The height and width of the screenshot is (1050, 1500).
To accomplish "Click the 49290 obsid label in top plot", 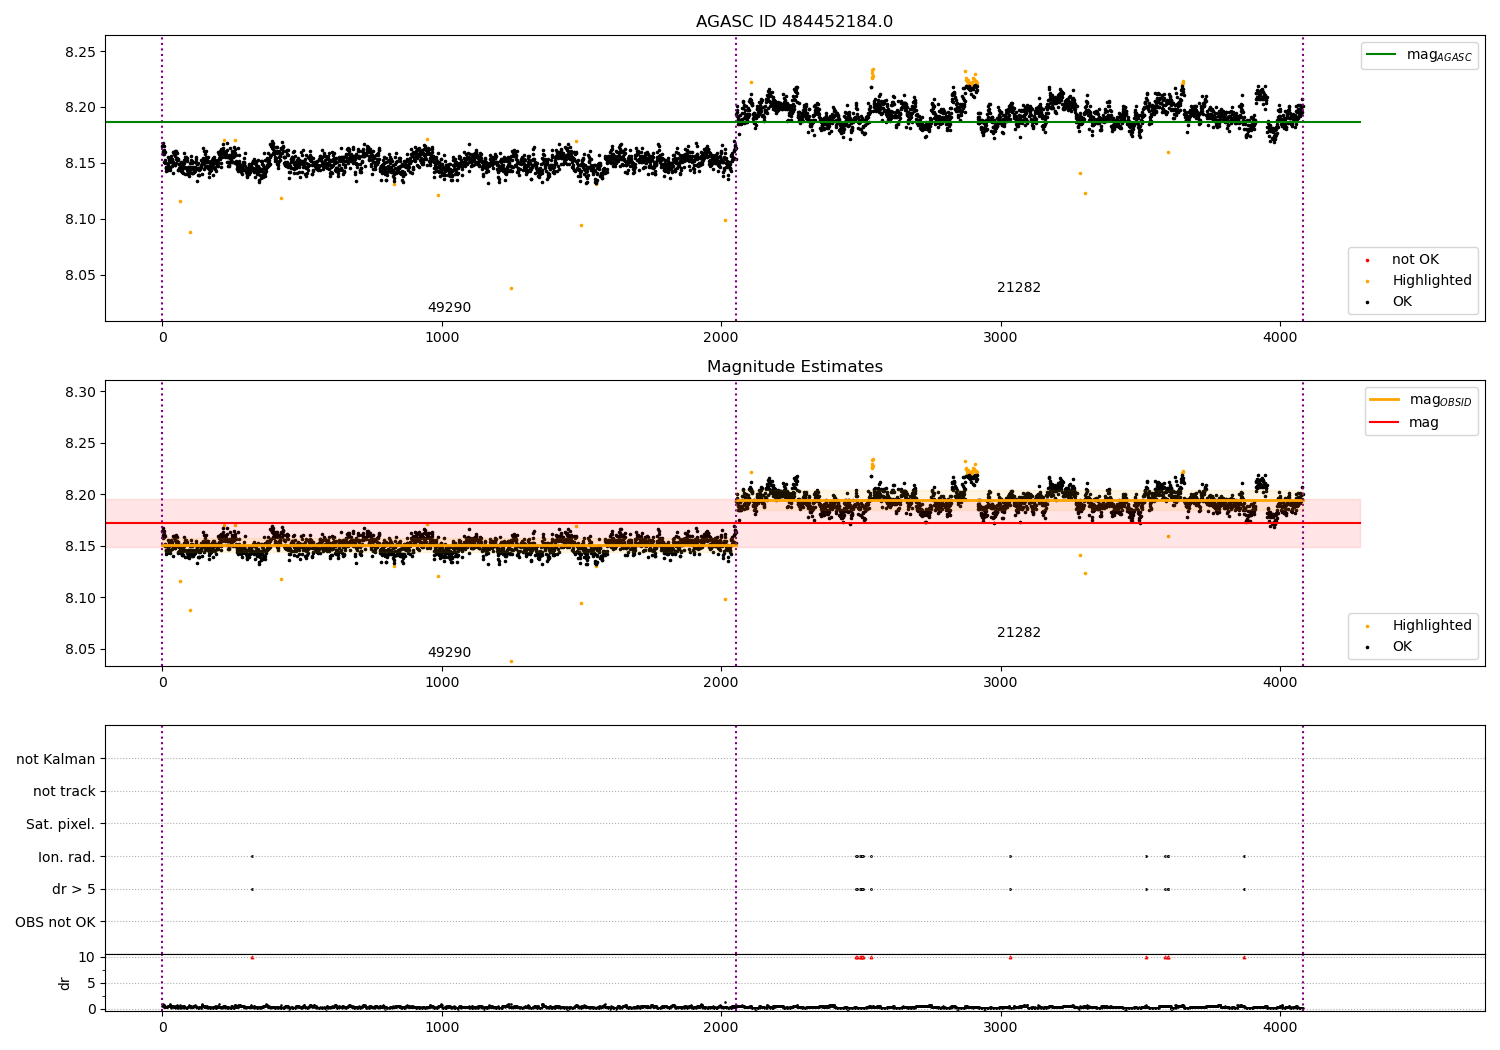I will point(449,308).
